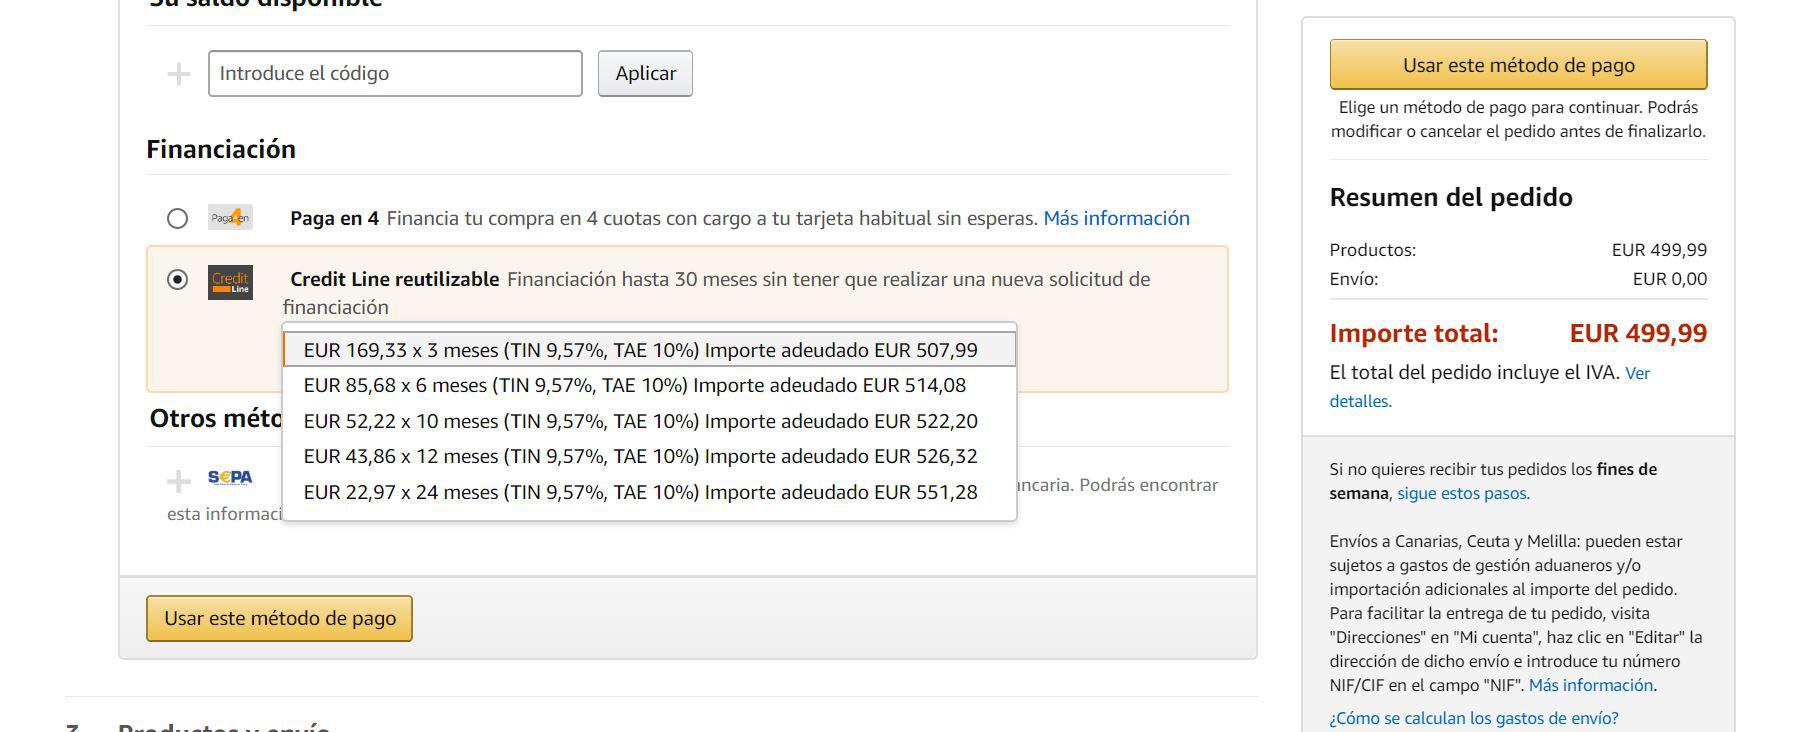Open 'Más información' link for Paga en 4
Screen dimensions: 1803x732
tap(1116, 218)
